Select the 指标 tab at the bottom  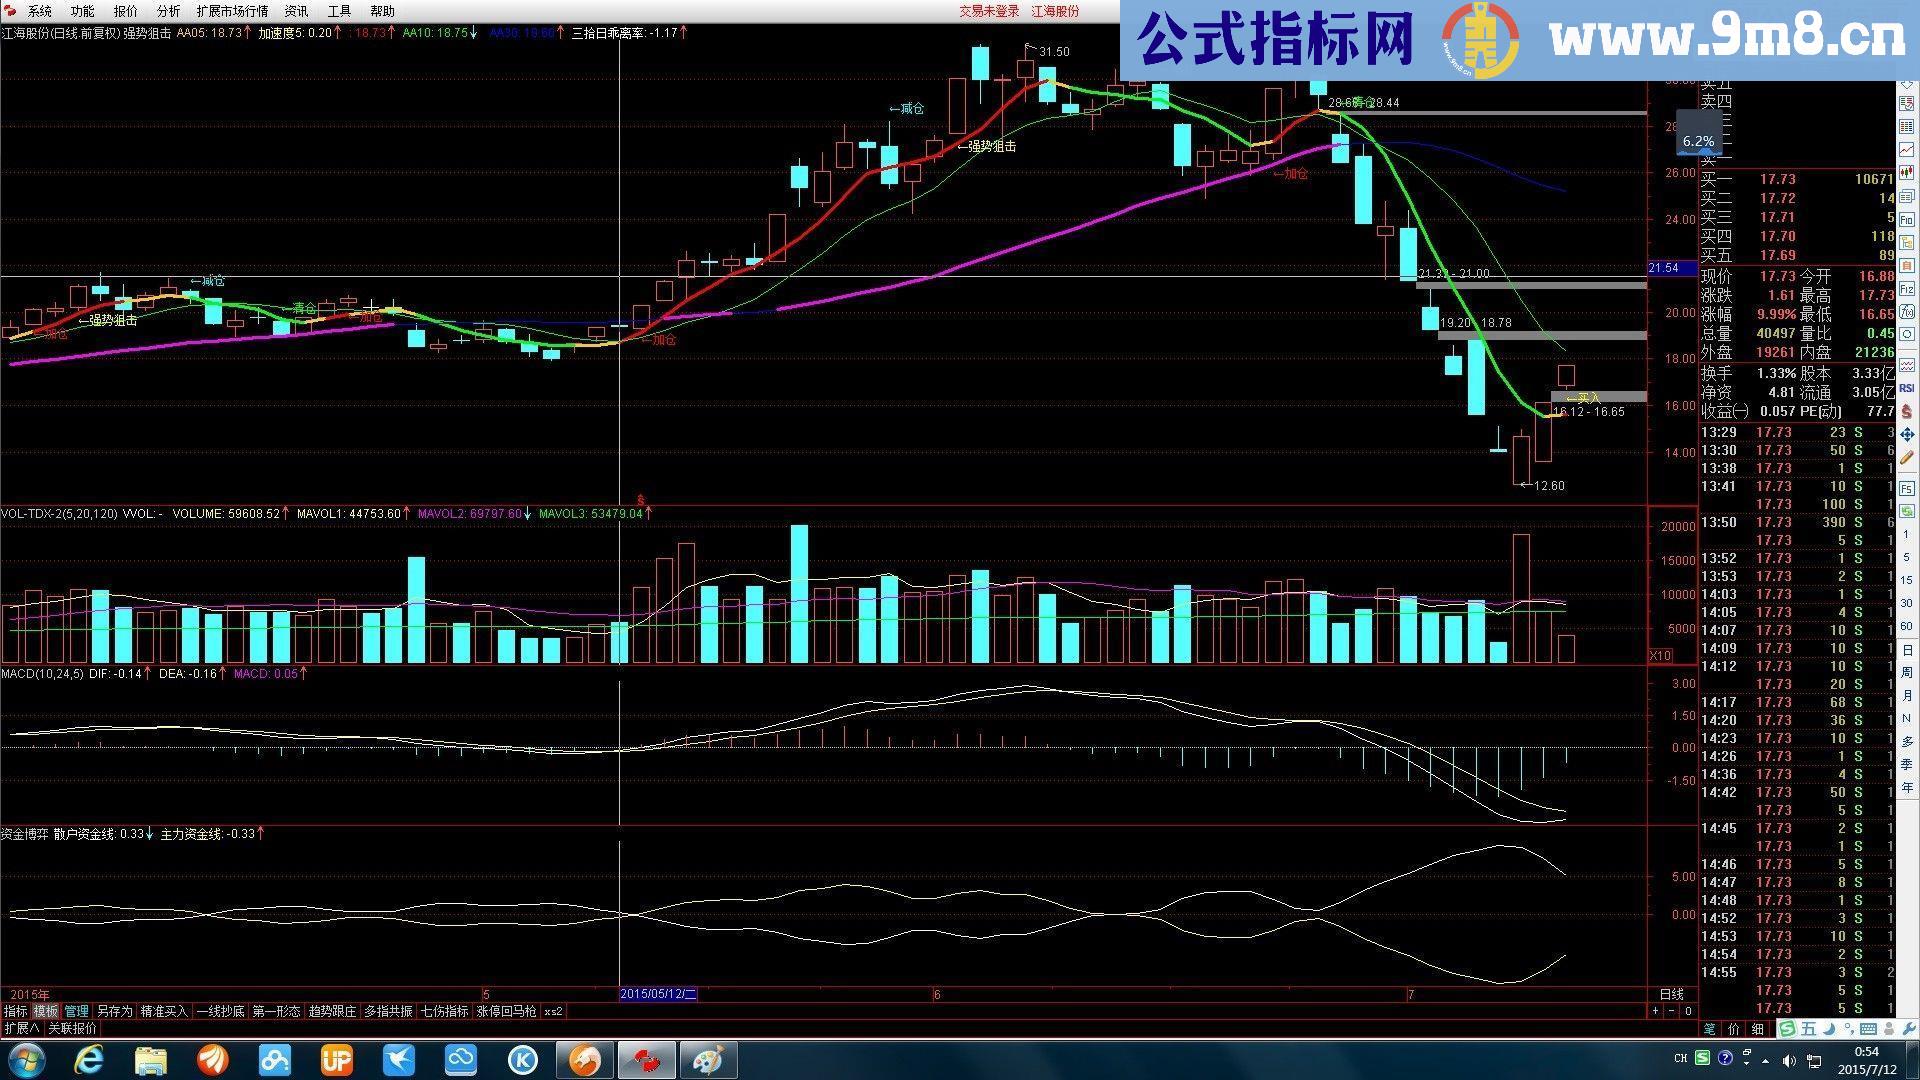tap(15, 1011)
